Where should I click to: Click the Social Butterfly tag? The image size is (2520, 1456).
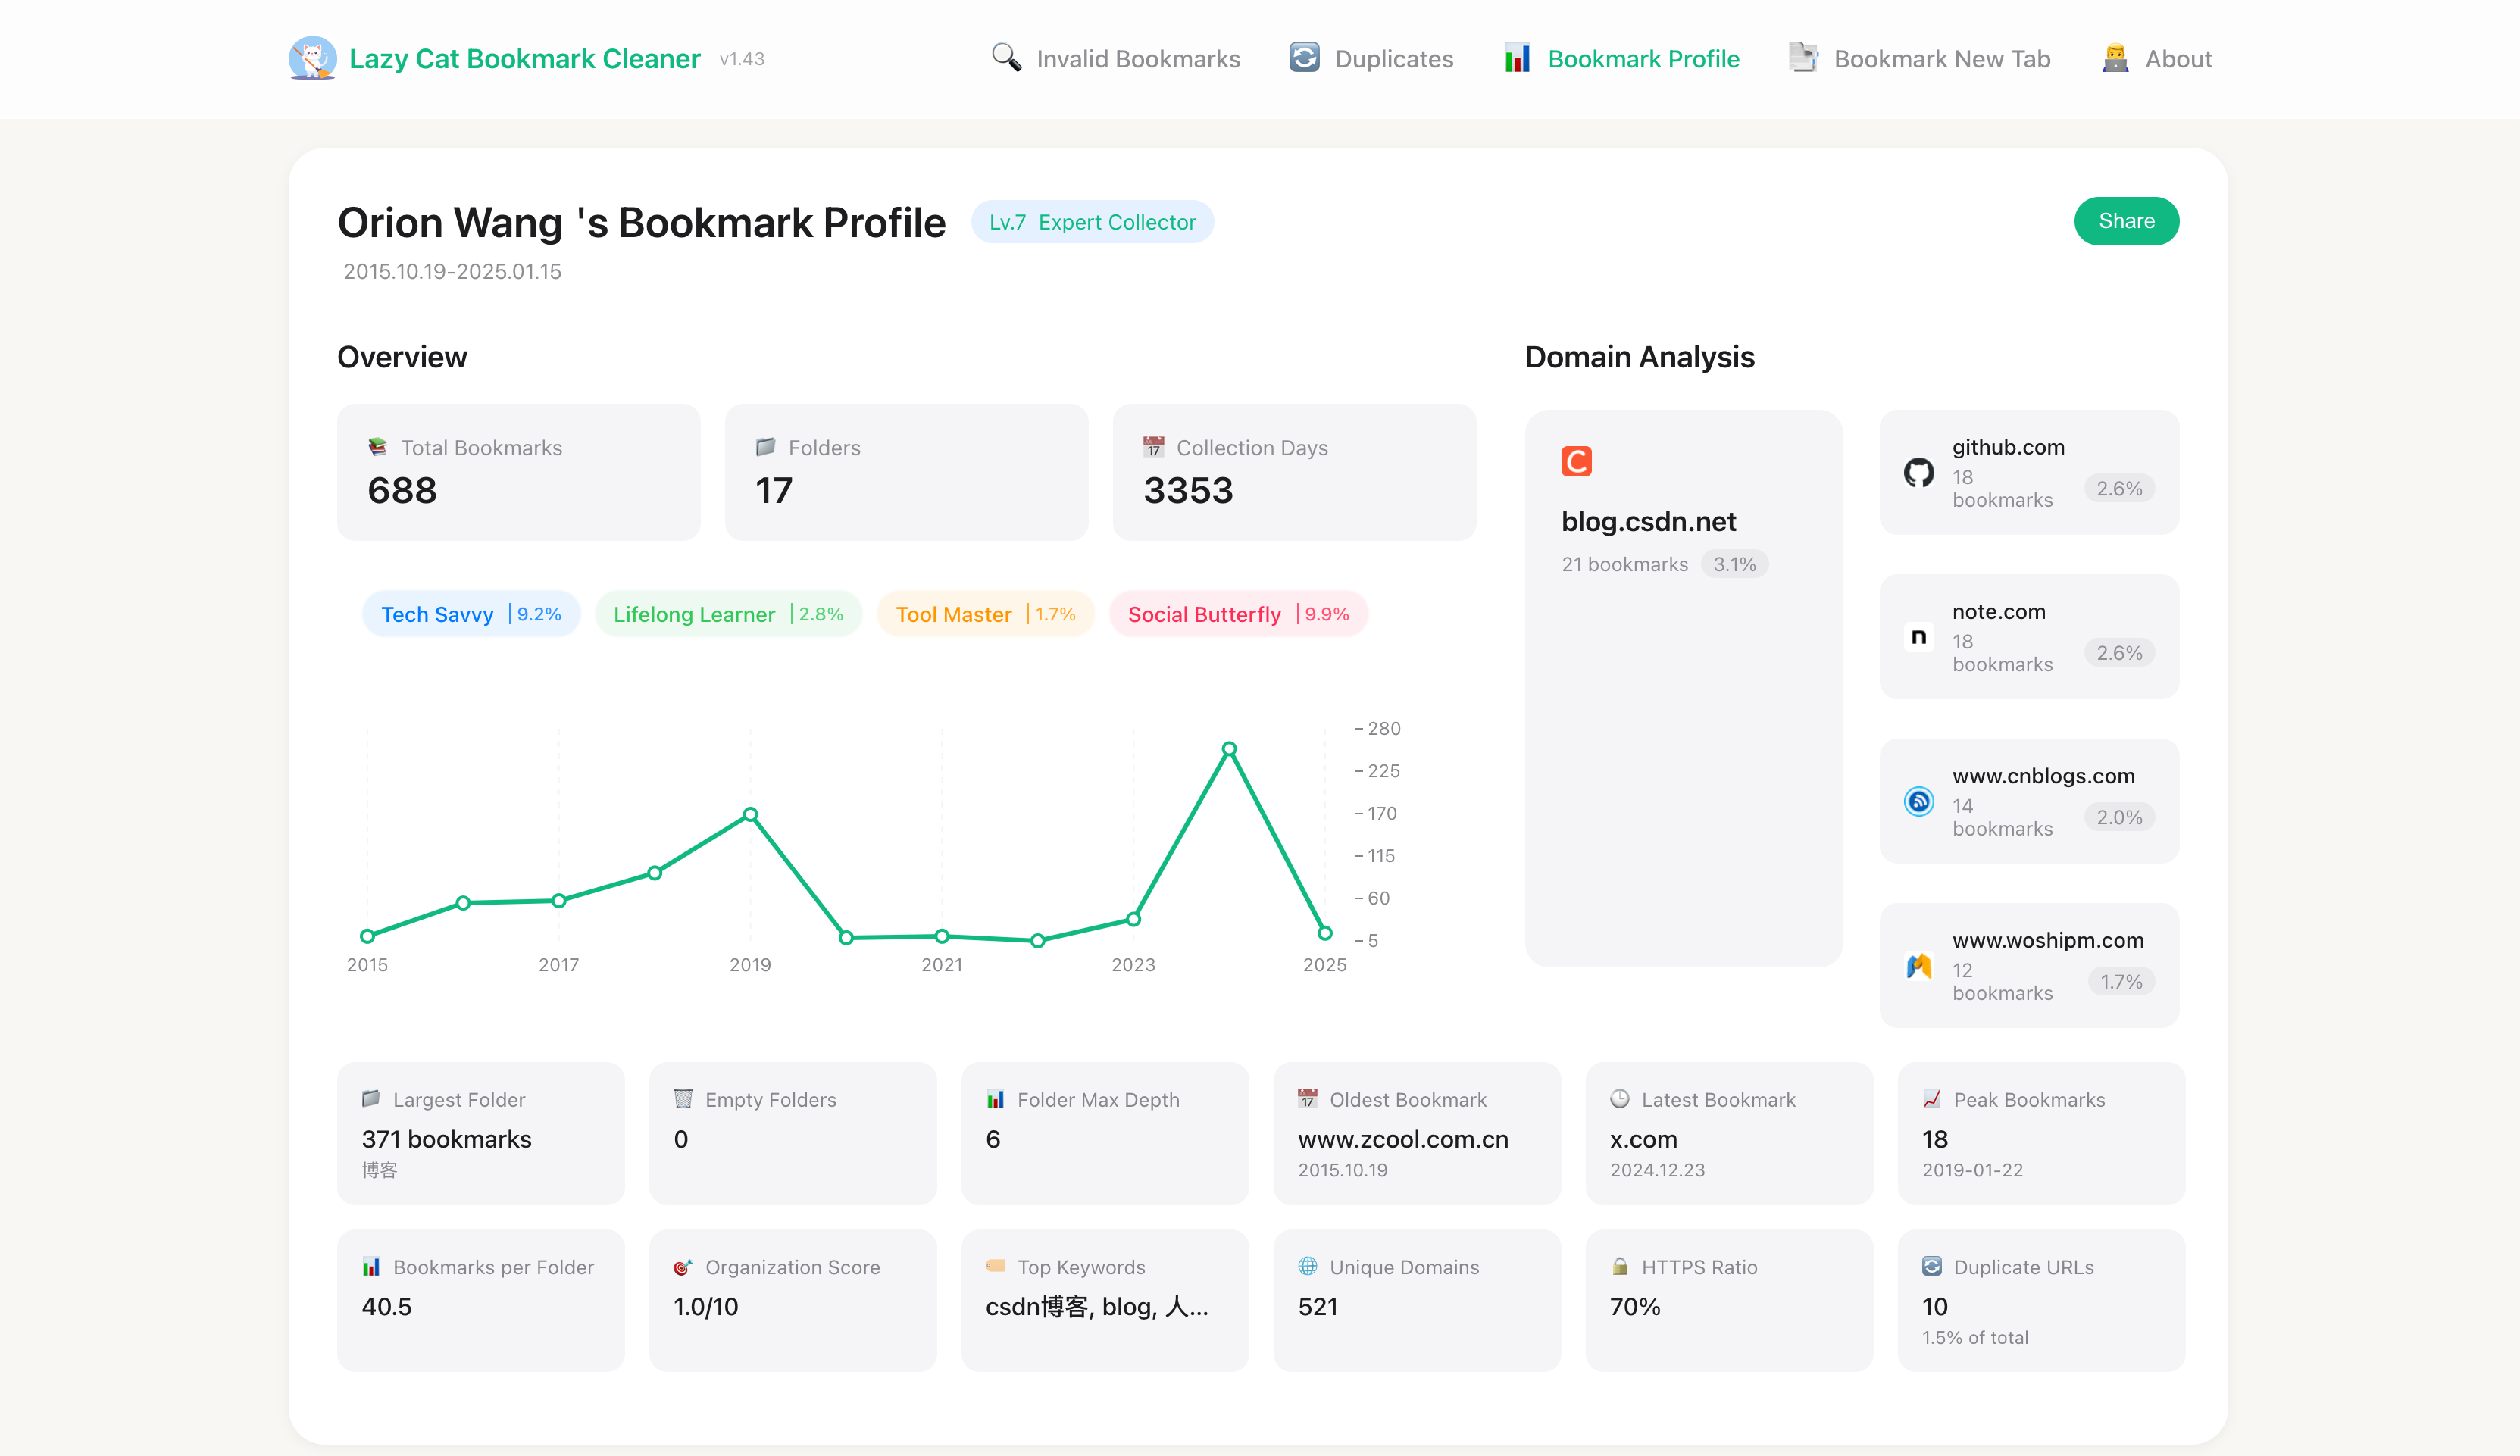coord(1238,614)
